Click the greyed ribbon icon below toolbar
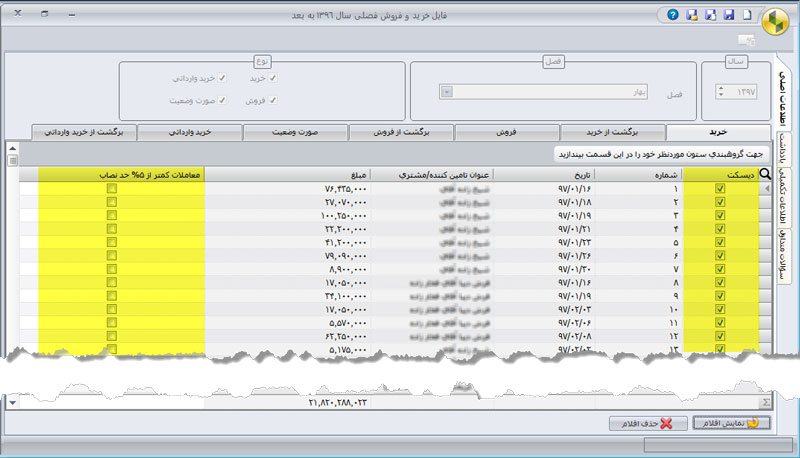The width and height of the screenshot is (800, 458). pyautogui.click(x=746, y=40)
